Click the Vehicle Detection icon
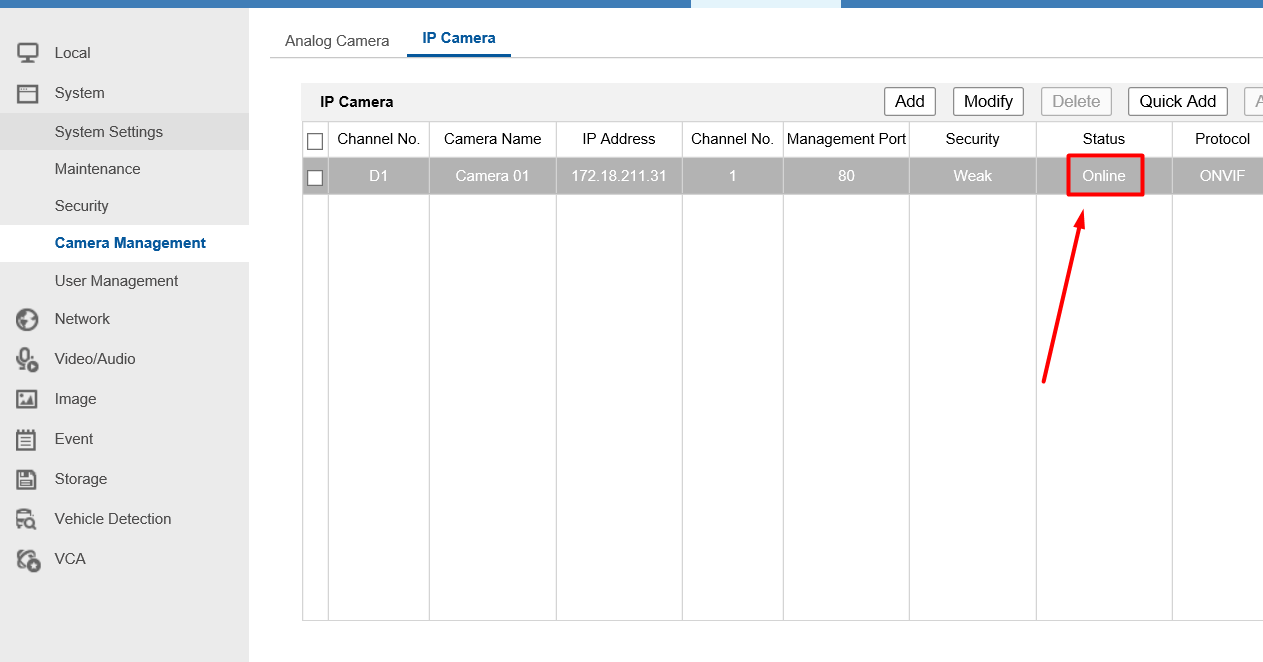The image size is (1263, 662). point(27,519)
